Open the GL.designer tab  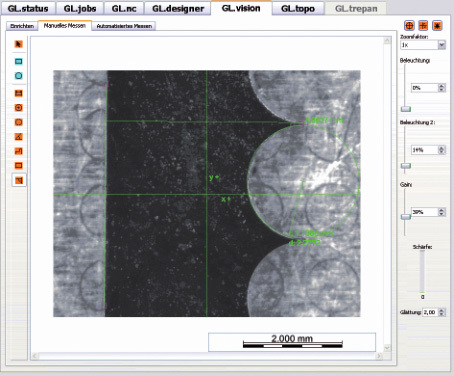(178, 9)
